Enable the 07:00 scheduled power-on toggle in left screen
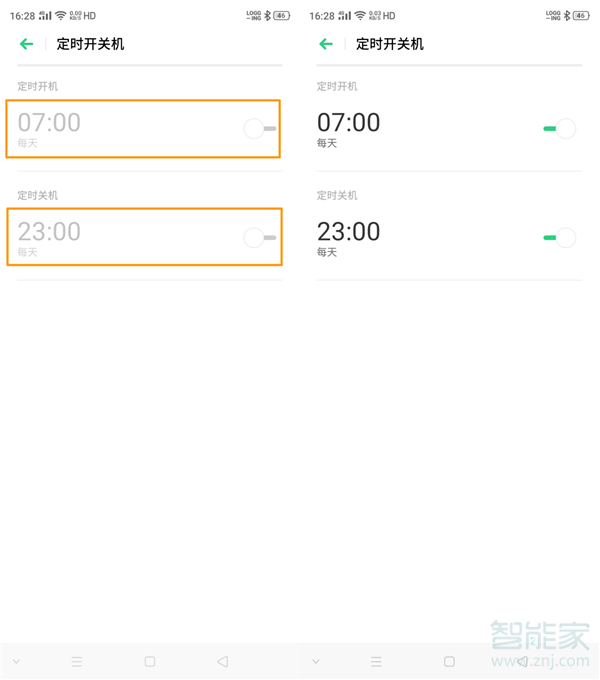The width and height of the screenshot is (600, 680). tap(260, 128)
